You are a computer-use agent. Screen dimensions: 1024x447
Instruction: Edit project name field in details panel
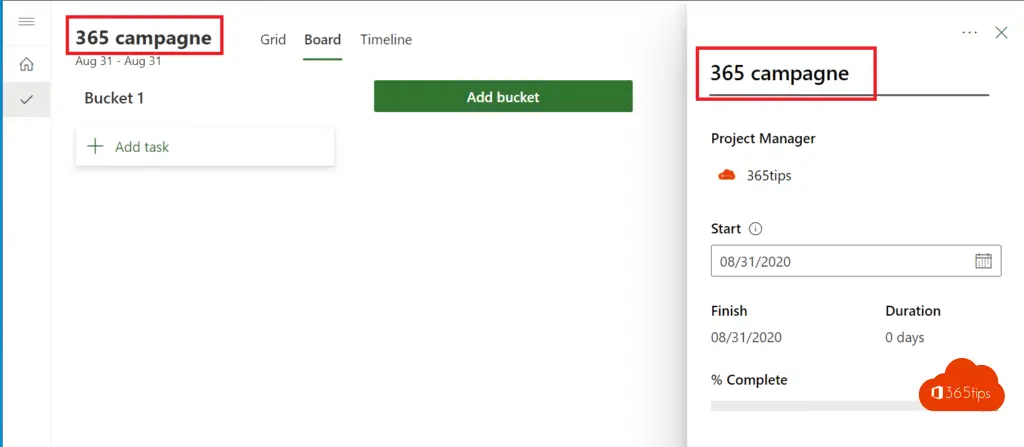tap(790, 74)
